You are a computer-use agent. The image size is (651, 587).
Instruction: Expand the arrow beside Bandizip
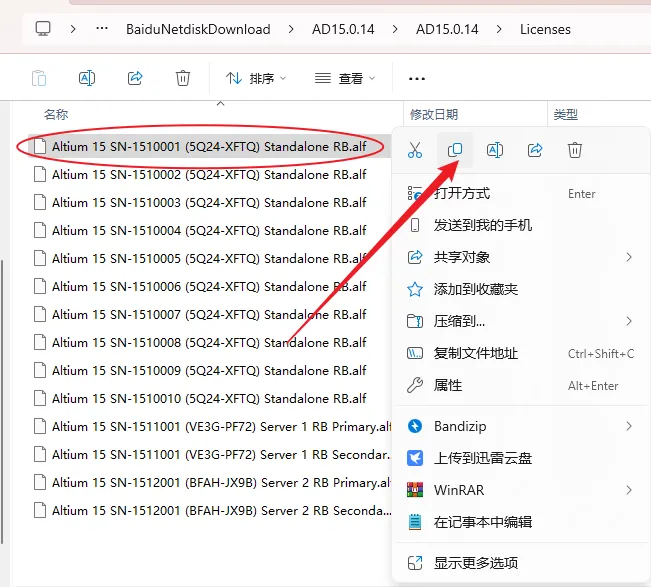[x=629, y=426]
